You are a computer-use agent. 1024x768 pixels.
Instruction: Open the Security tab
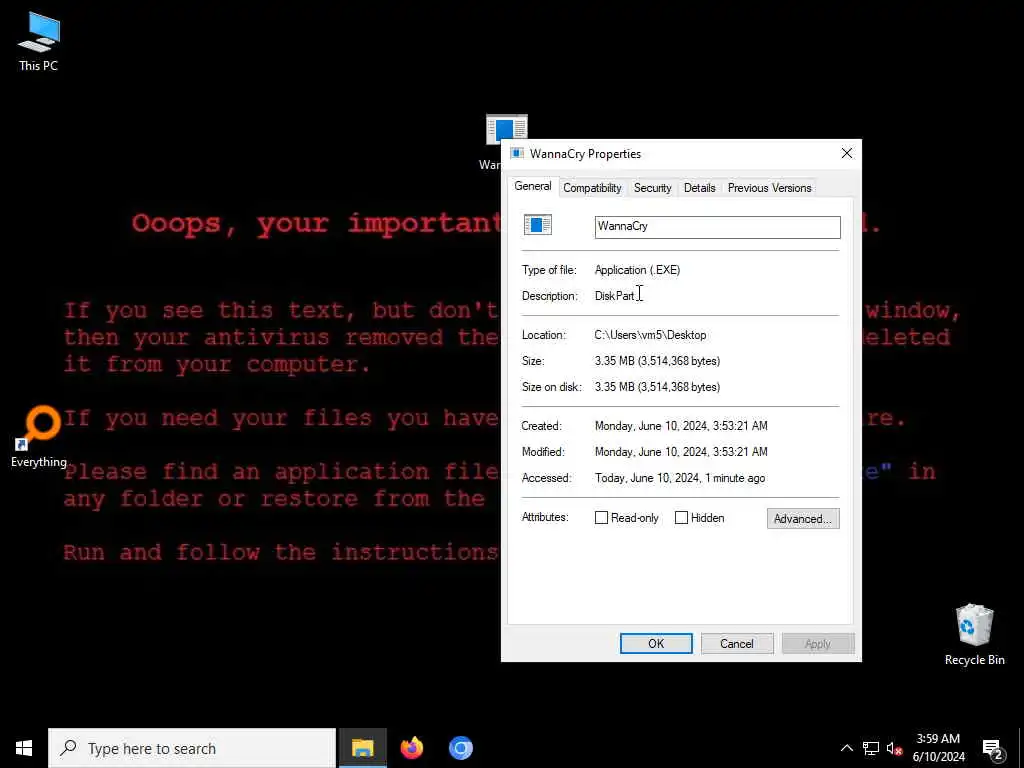pyautogui.click(x=652, y=188)
